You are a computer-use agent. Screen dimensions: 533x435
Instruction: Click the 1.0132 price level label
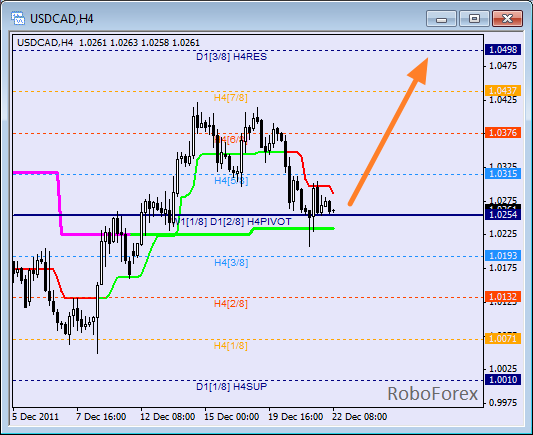pyautogui.click(x=503, y=297)
